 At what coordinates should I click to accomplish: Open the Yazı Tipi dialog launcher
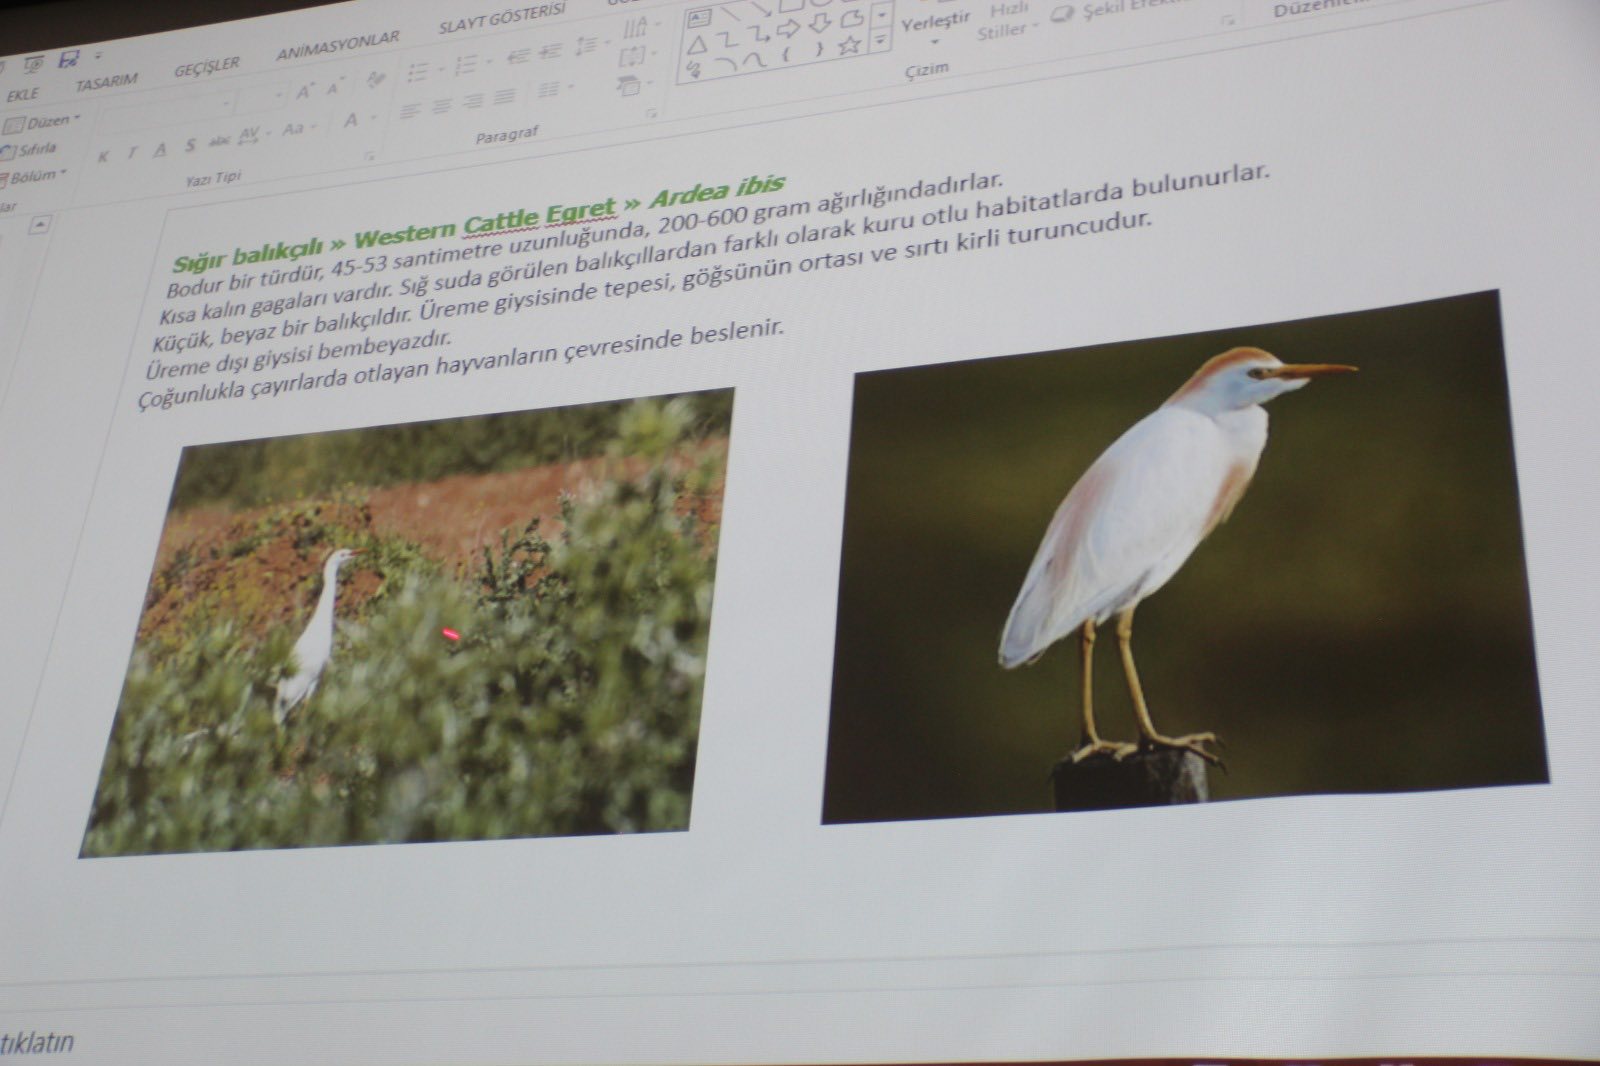pyautogui.click(x=369, y=157)
